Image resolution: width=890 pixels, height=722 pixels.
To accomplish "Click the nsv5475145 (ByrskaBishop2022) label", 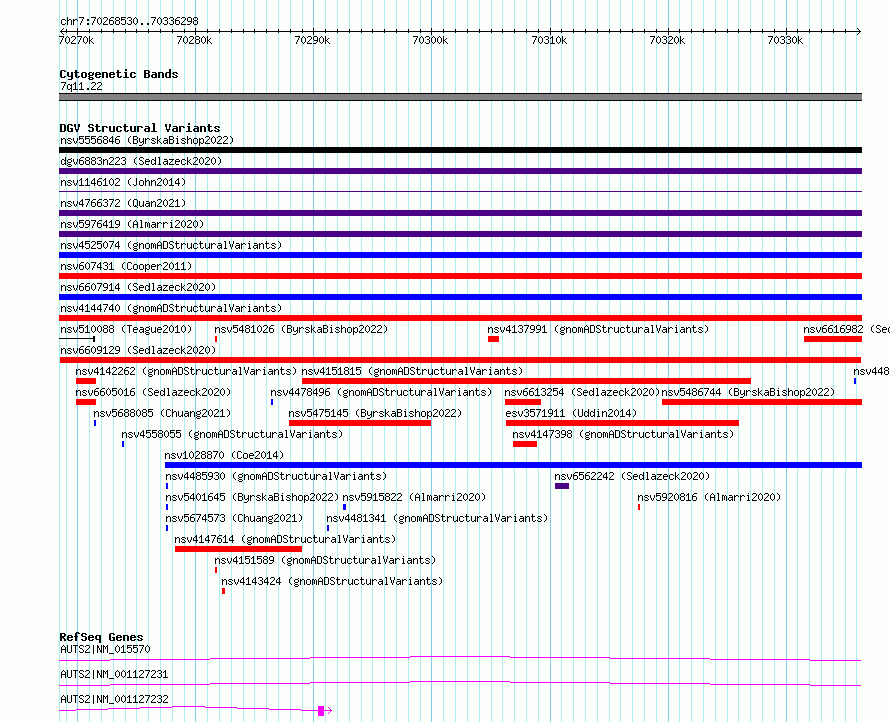I will coord(375,413).
